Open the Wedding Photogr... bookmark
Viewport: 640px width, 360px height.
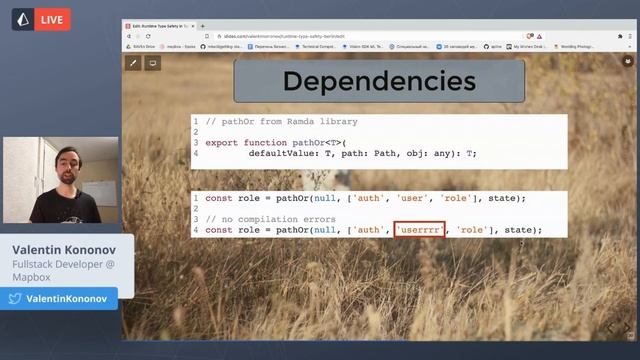pyautogui.click(x=574, y=47)
